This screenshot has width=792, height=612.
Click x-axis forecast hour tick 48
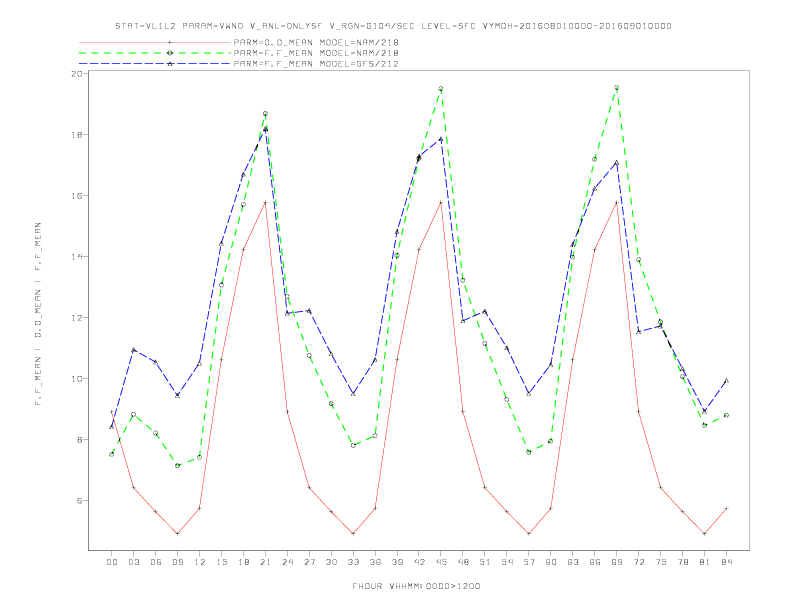click(x=463, y=562)
